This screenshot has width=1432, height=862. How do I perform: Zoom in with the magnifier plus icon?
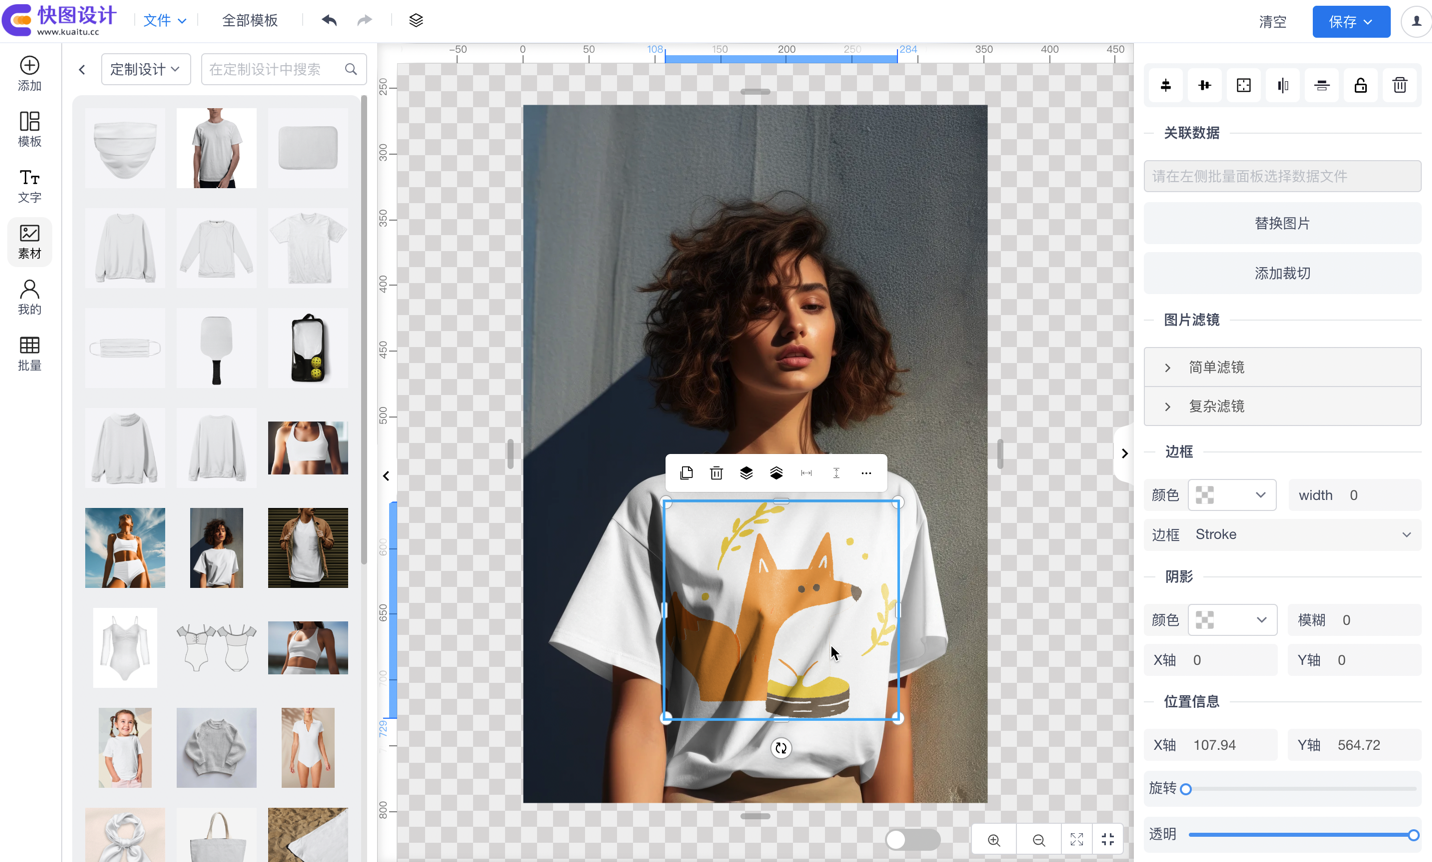[994, 840]
